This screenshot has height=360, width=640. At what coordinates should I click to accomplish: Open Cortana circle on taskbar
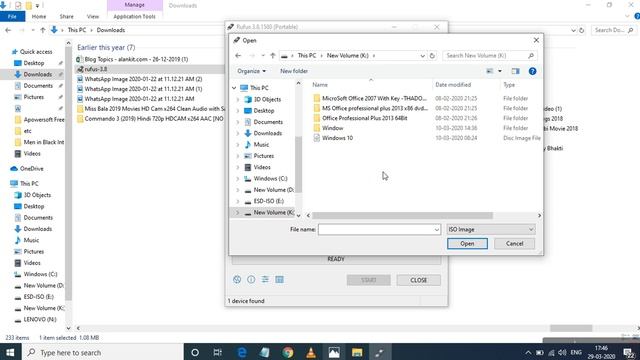(195, 352)
